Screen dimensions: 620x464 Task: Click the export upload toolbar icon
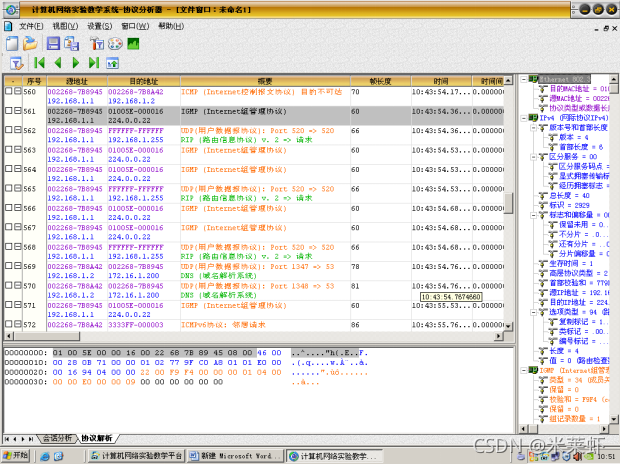pos(113,63)
